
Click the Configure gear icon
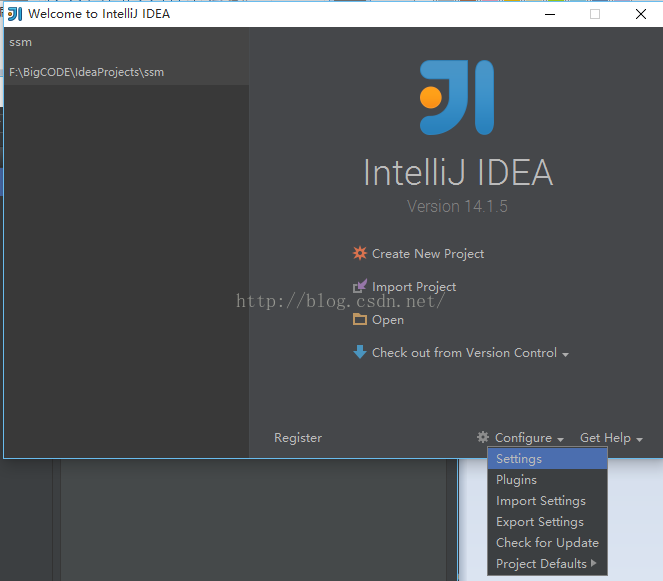483,437
